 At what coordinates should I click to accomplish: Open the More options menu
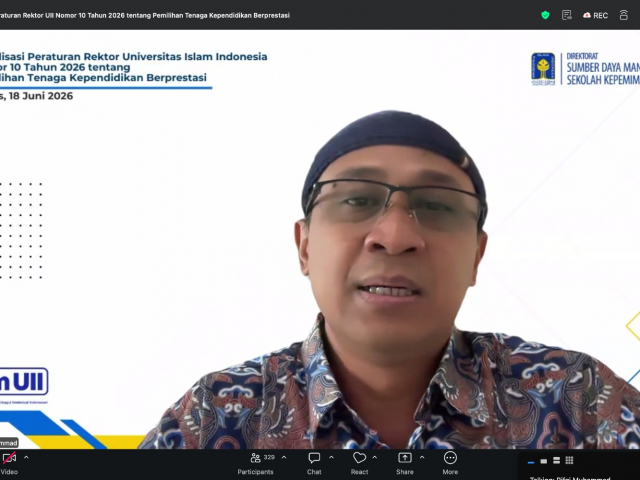(450, 464)
